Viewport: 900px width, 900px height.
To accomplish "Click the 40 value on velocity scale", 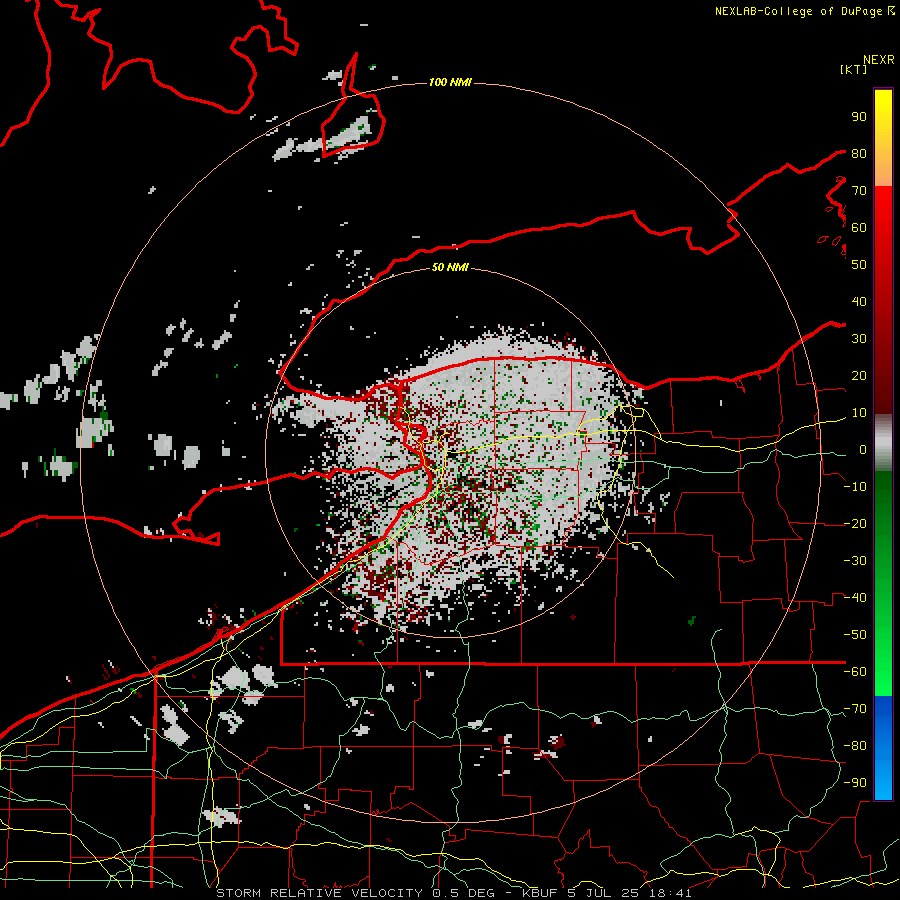I will point(859,301).
